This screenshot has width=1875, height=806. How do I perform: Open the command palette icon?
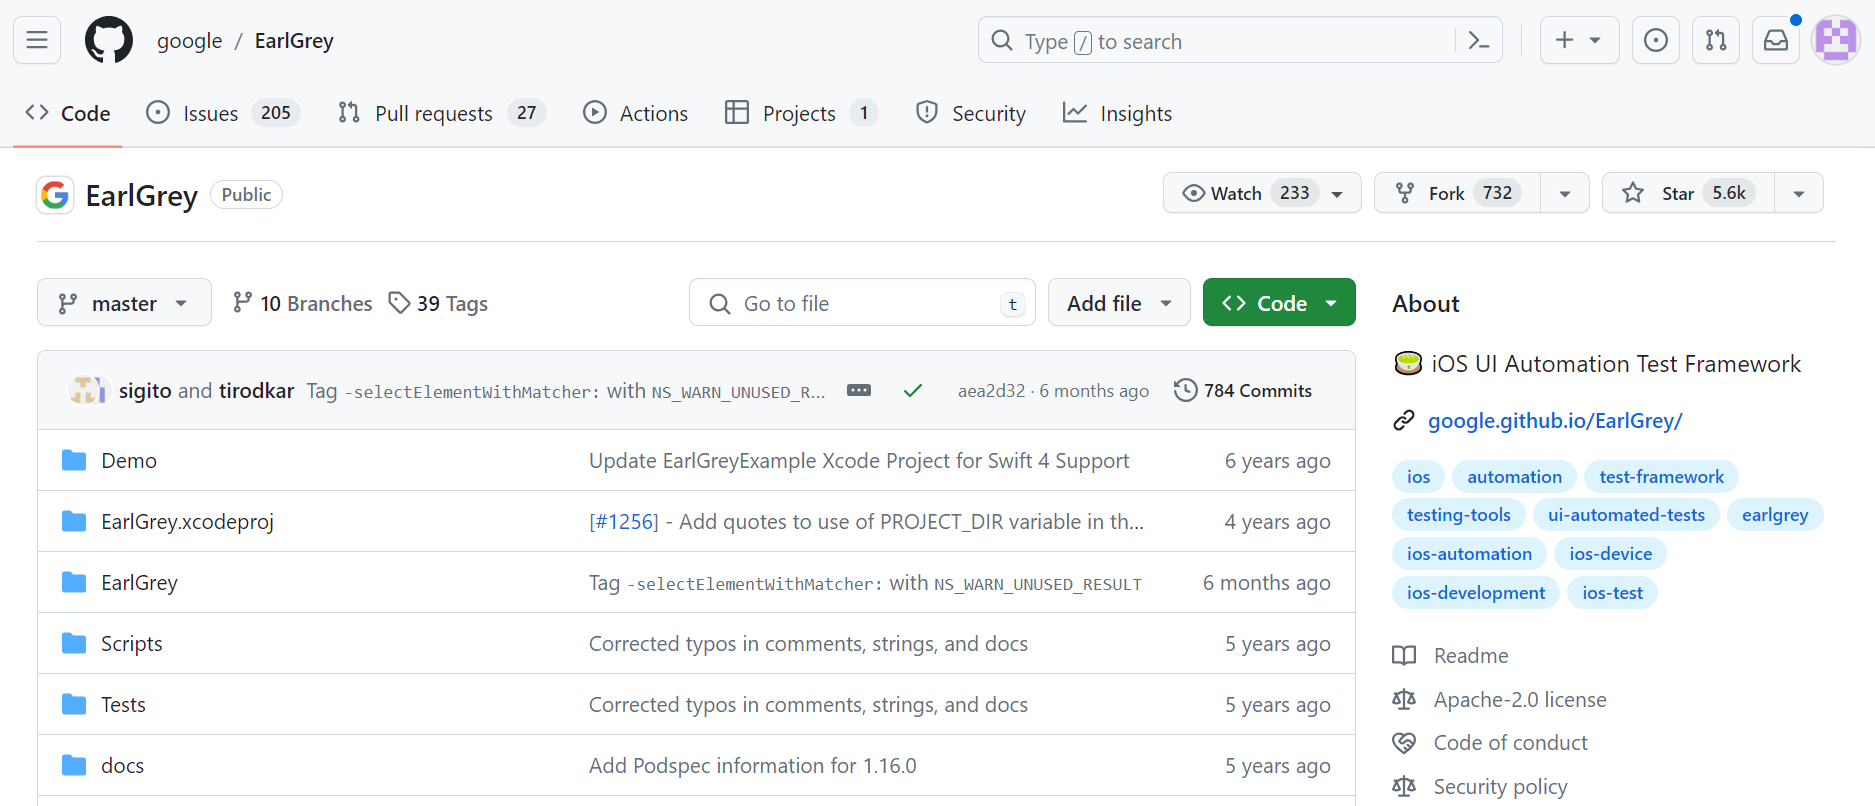[1478, 41]
